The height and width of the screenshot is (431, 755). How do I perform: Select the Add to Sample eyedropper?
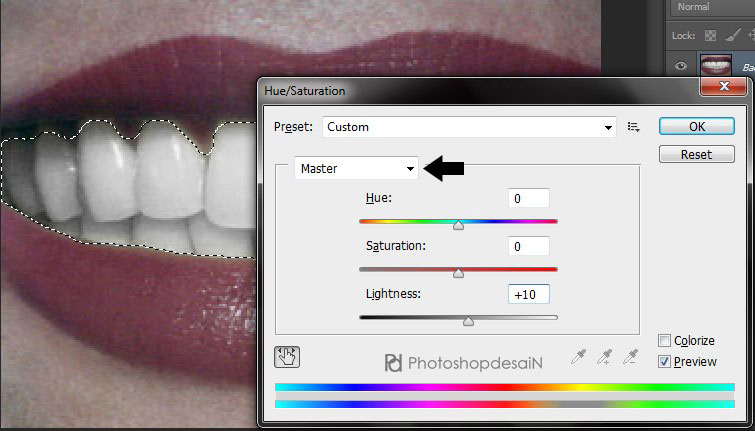click(606, 356)
